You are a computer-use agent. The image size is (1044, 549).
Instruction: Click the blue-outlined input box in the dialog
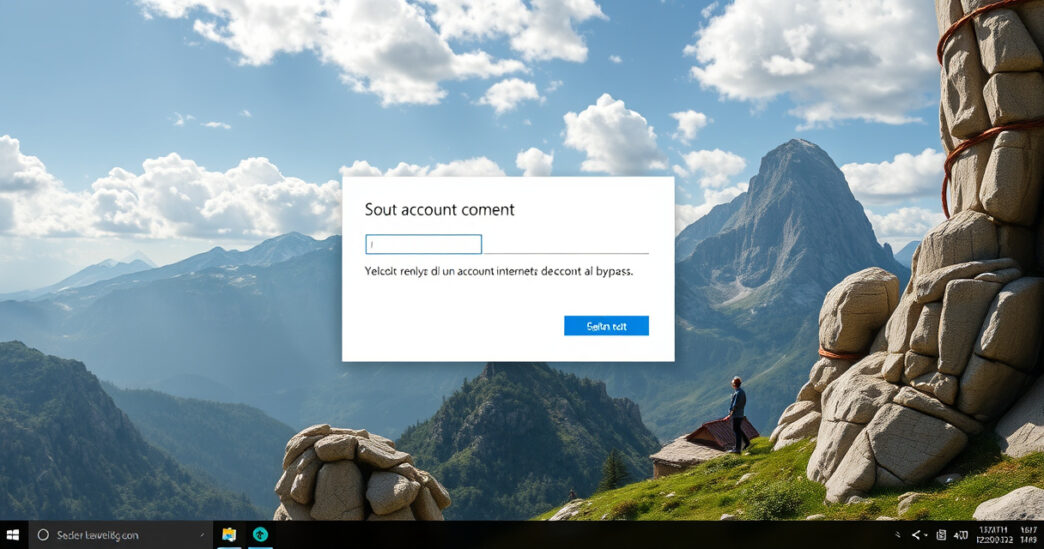424,244
